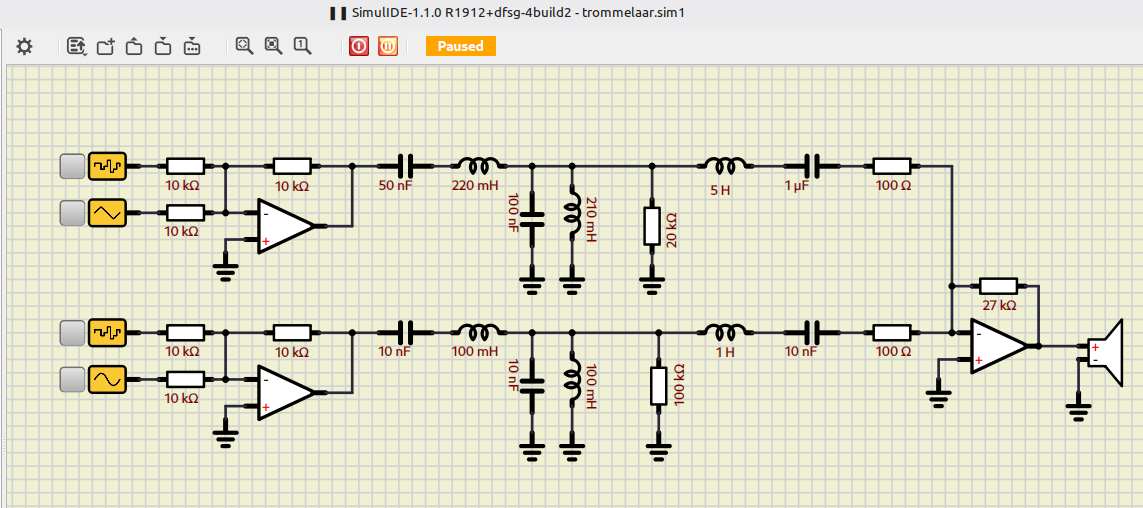Toggle the bottom sine source's gray button

pyautogui.click(x=72, y=380)
